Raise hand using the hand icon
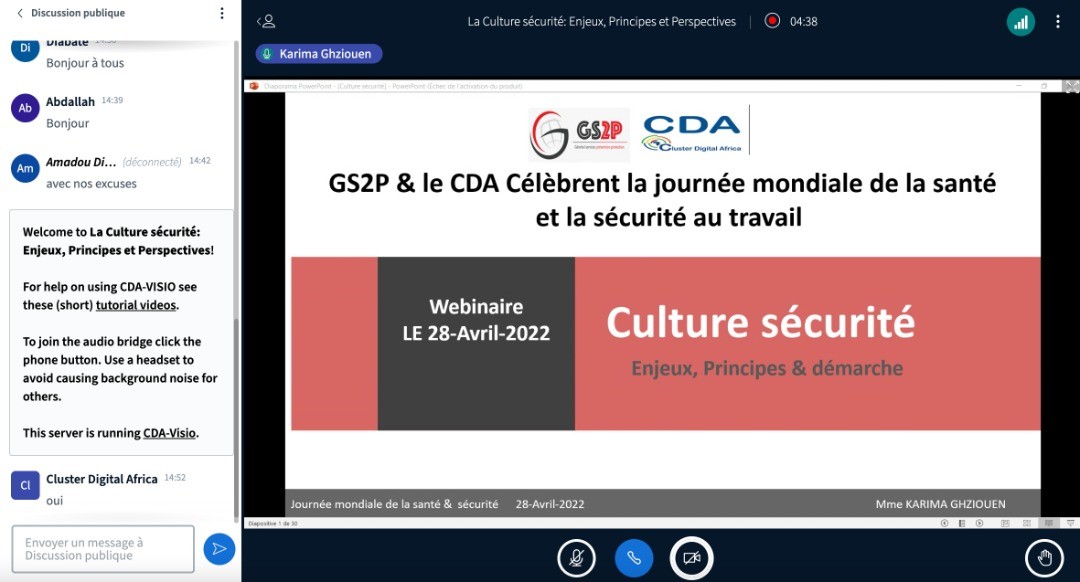The image size is (1080, 582). click(x=1044, y=558)
